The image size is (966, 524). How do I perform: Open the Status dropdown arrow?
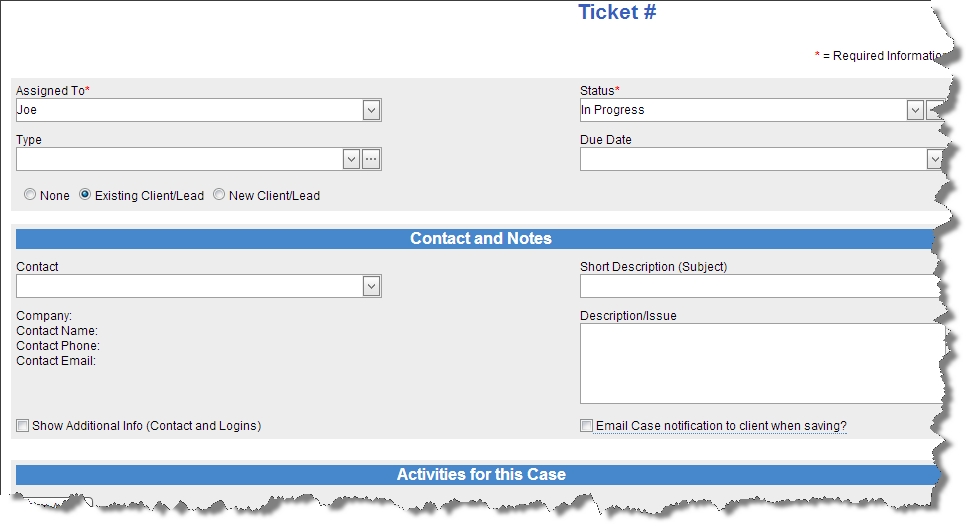pyautogui.click(x=915, y=110)
